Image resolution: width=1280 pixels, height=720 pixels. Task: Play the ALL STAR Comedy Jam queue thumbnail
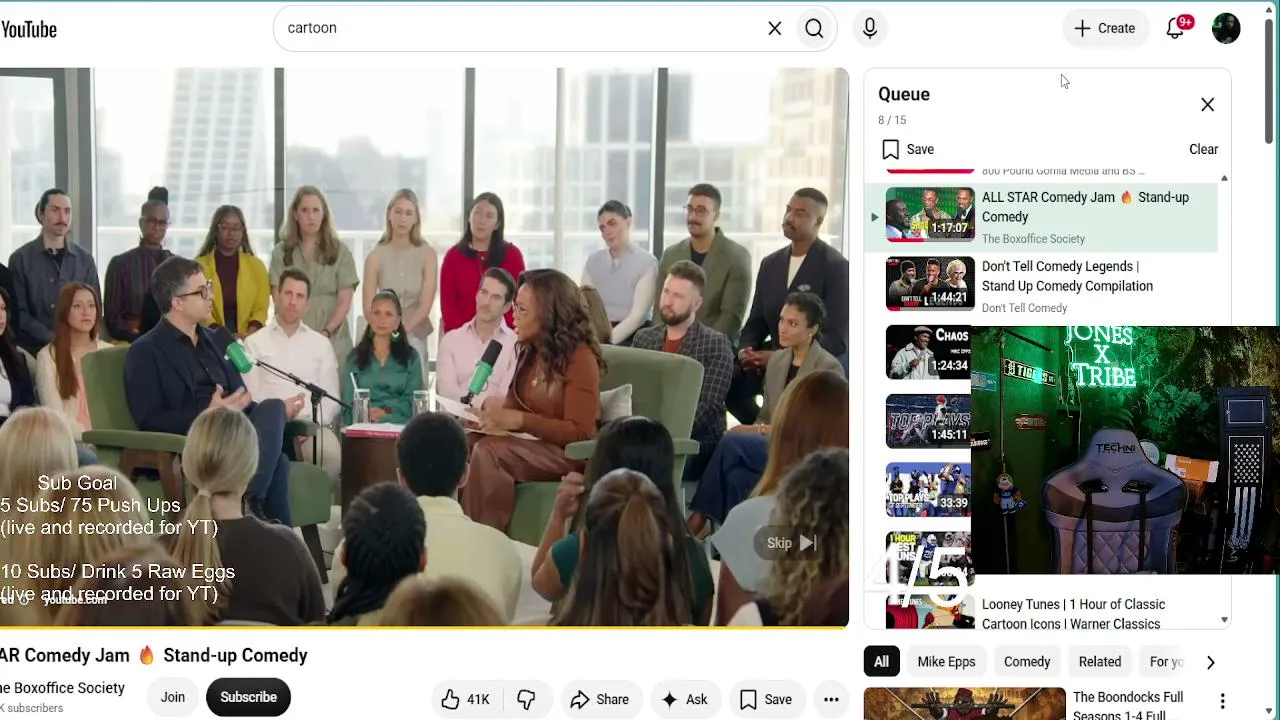click(x=930, y=215)
